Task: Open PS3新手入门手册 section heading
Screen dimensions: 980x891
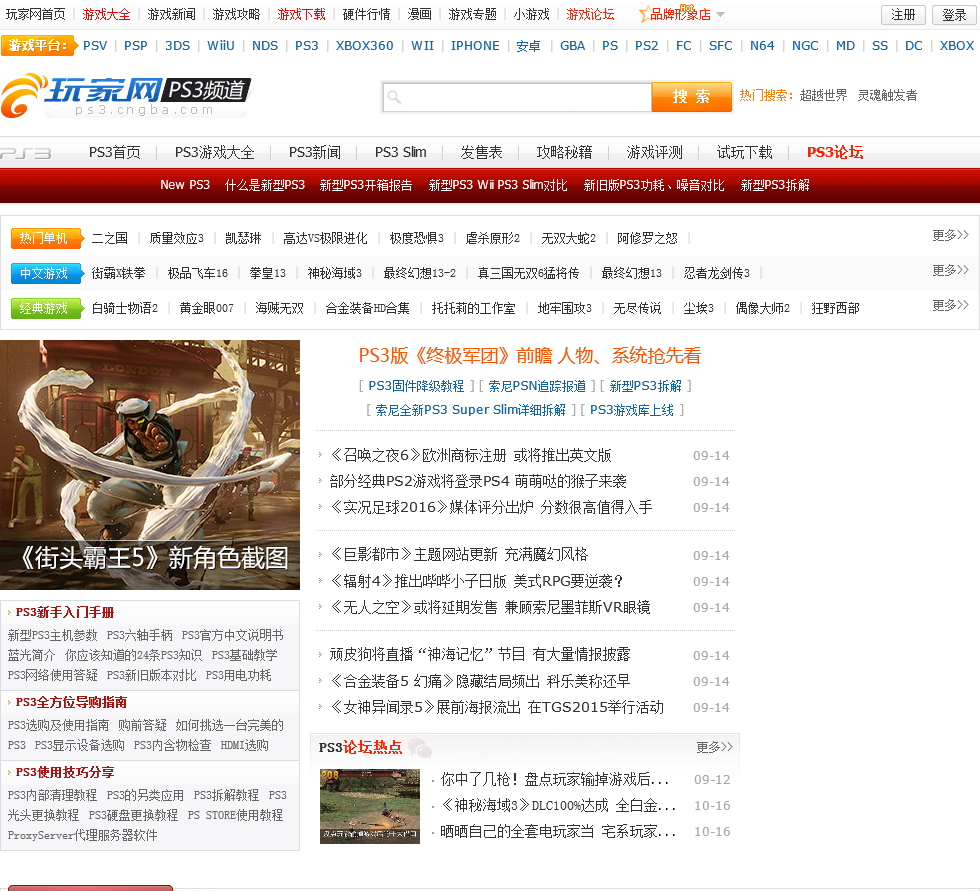Action: pyautogui.click(x=65, y=612)
